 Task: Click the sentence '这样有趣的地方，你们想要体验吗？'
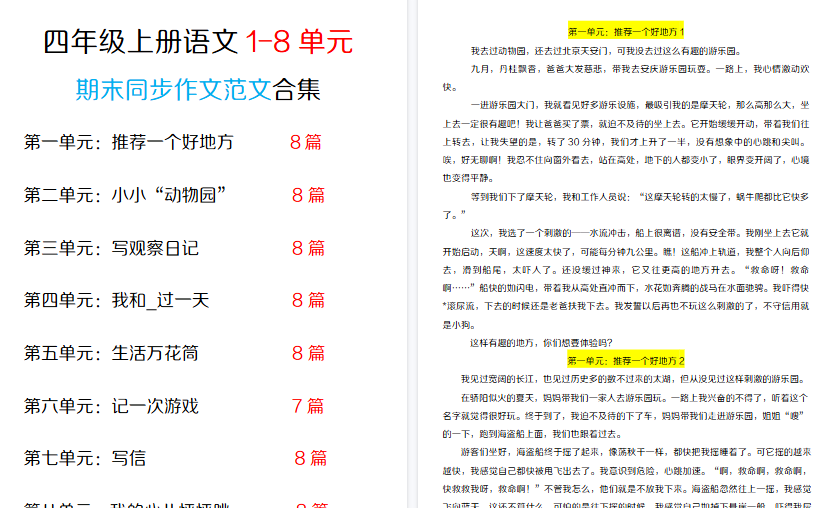click(541, 343)
